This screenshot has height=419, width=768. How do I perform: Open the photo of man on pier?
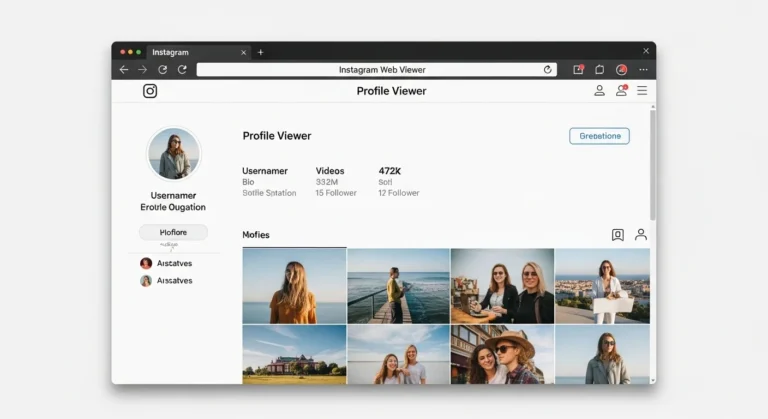(x=398, y=286)
